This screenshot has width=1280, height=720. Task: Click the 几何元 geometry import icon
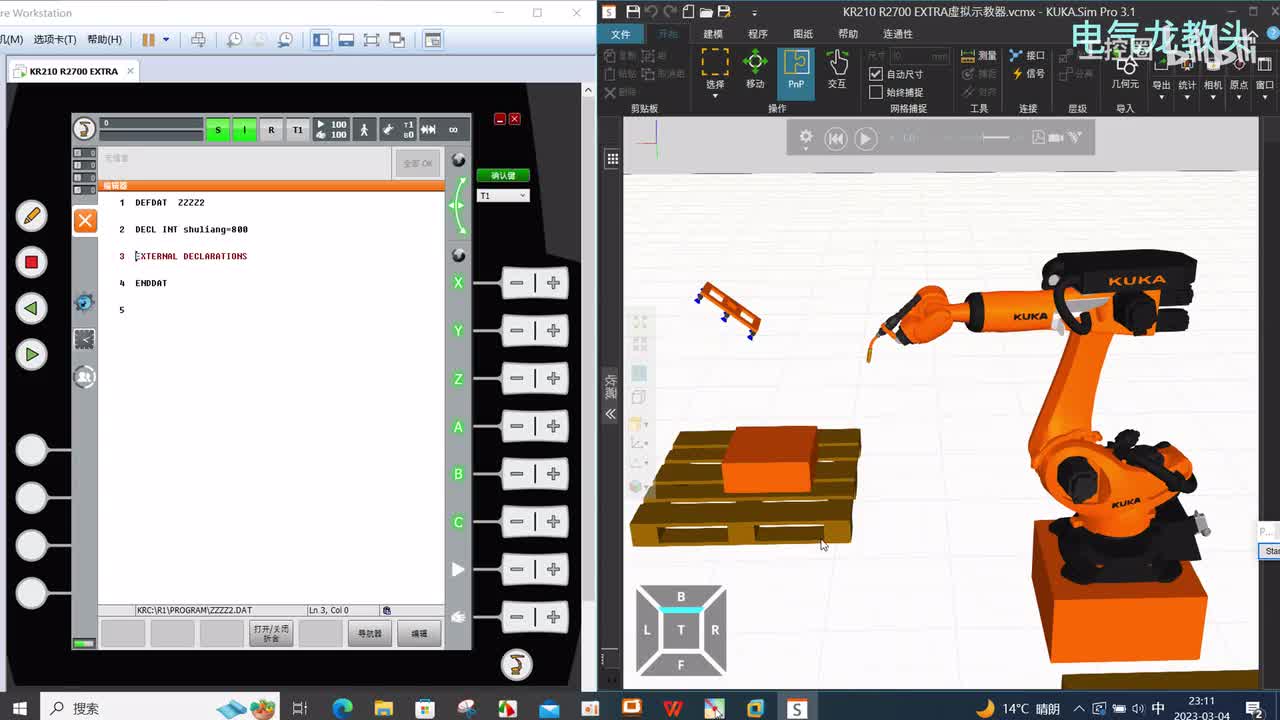[x=1125, y=70]
